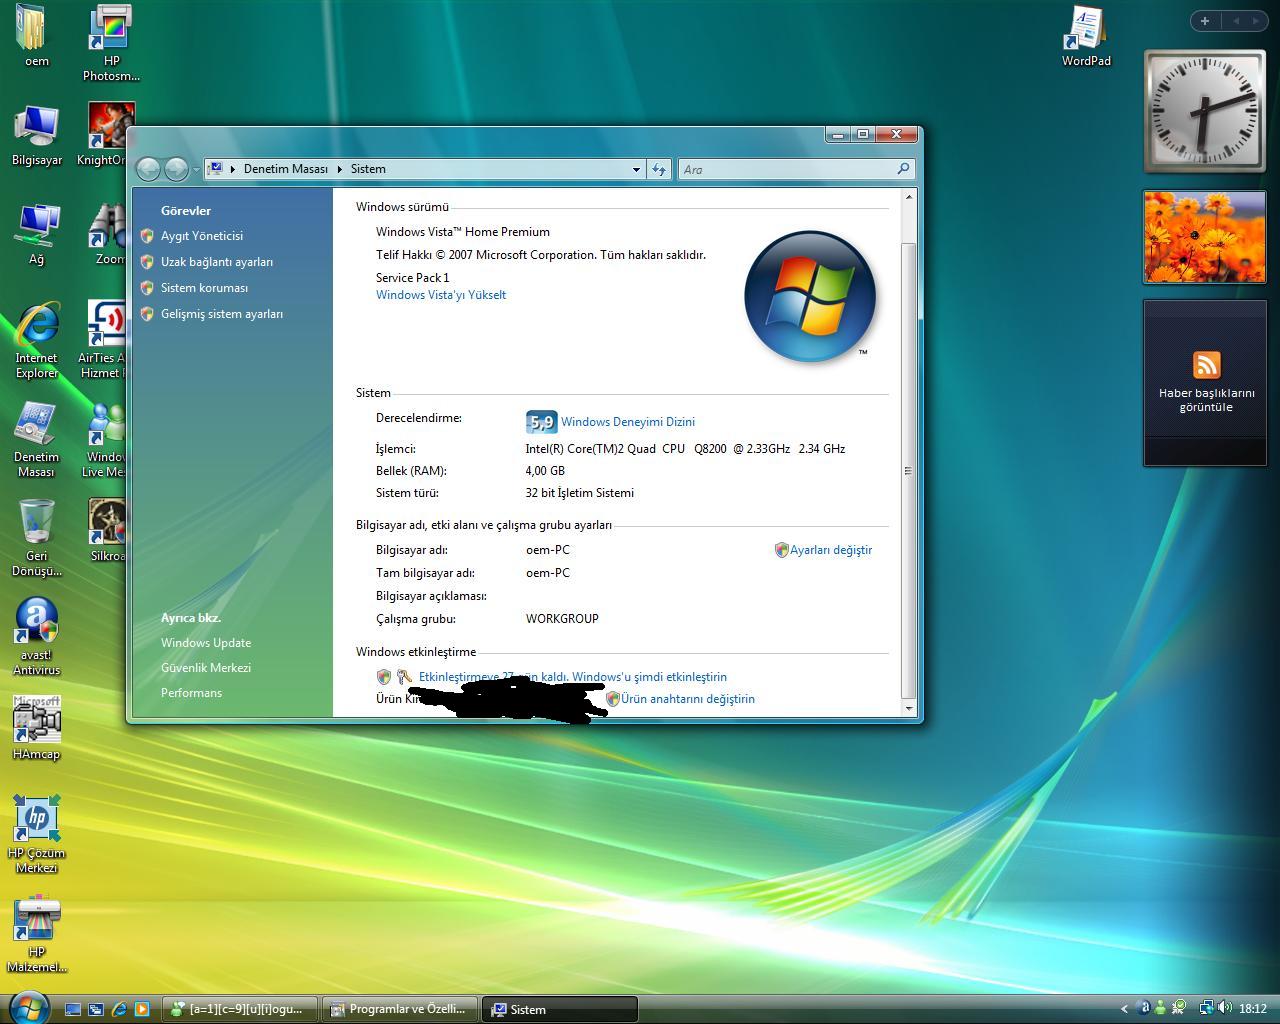Viewport: 1280px width, 1024px height.
Task: Switch to the Messenger chat taskbar button
Action: (x=240, y=1009)
